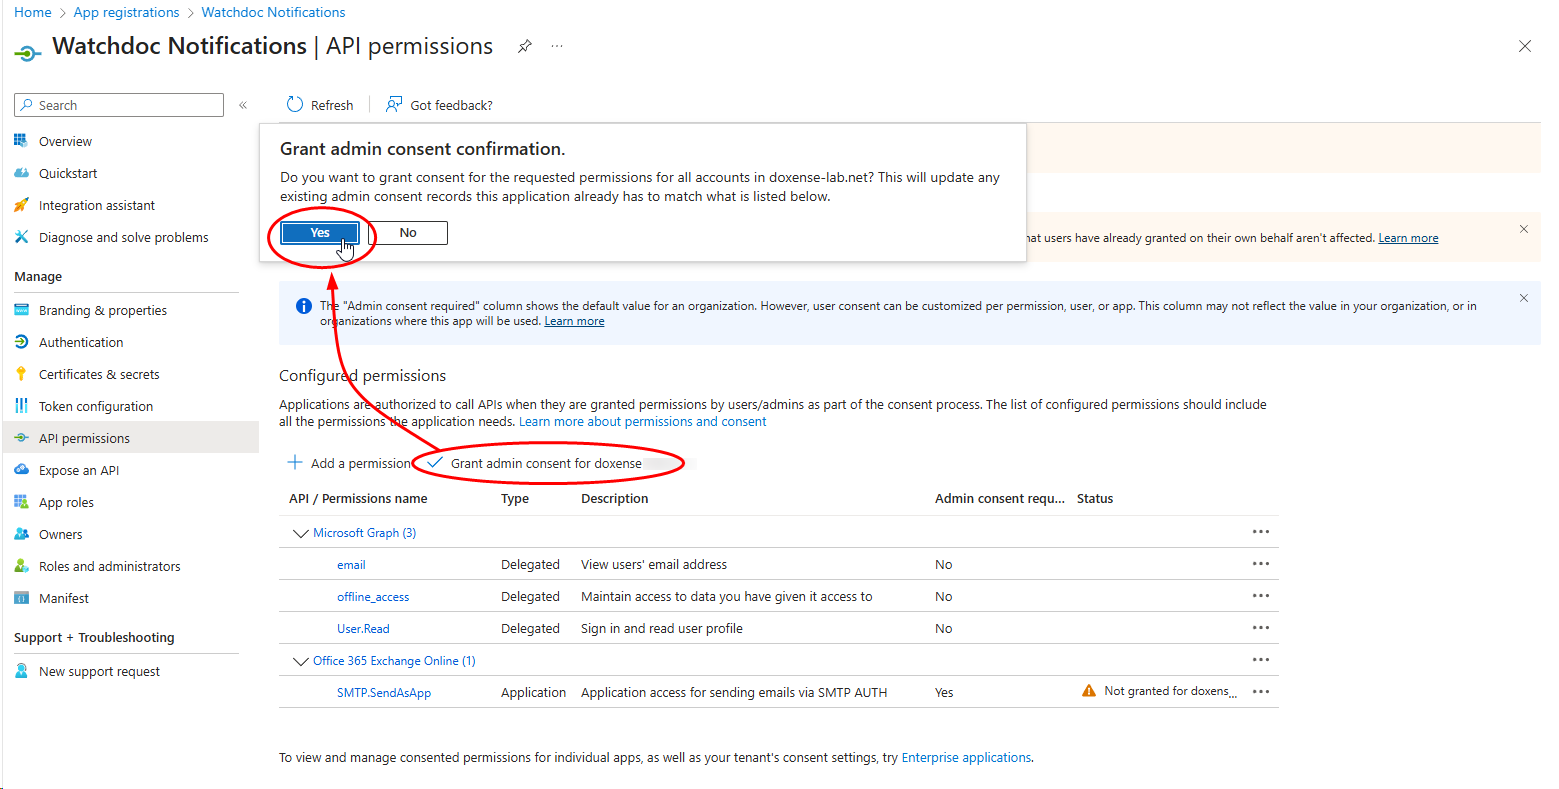Image resolution: width=1559 pixels, height=789 pixels.
Task: Decline consent with the No button
Action: [408, 233]
